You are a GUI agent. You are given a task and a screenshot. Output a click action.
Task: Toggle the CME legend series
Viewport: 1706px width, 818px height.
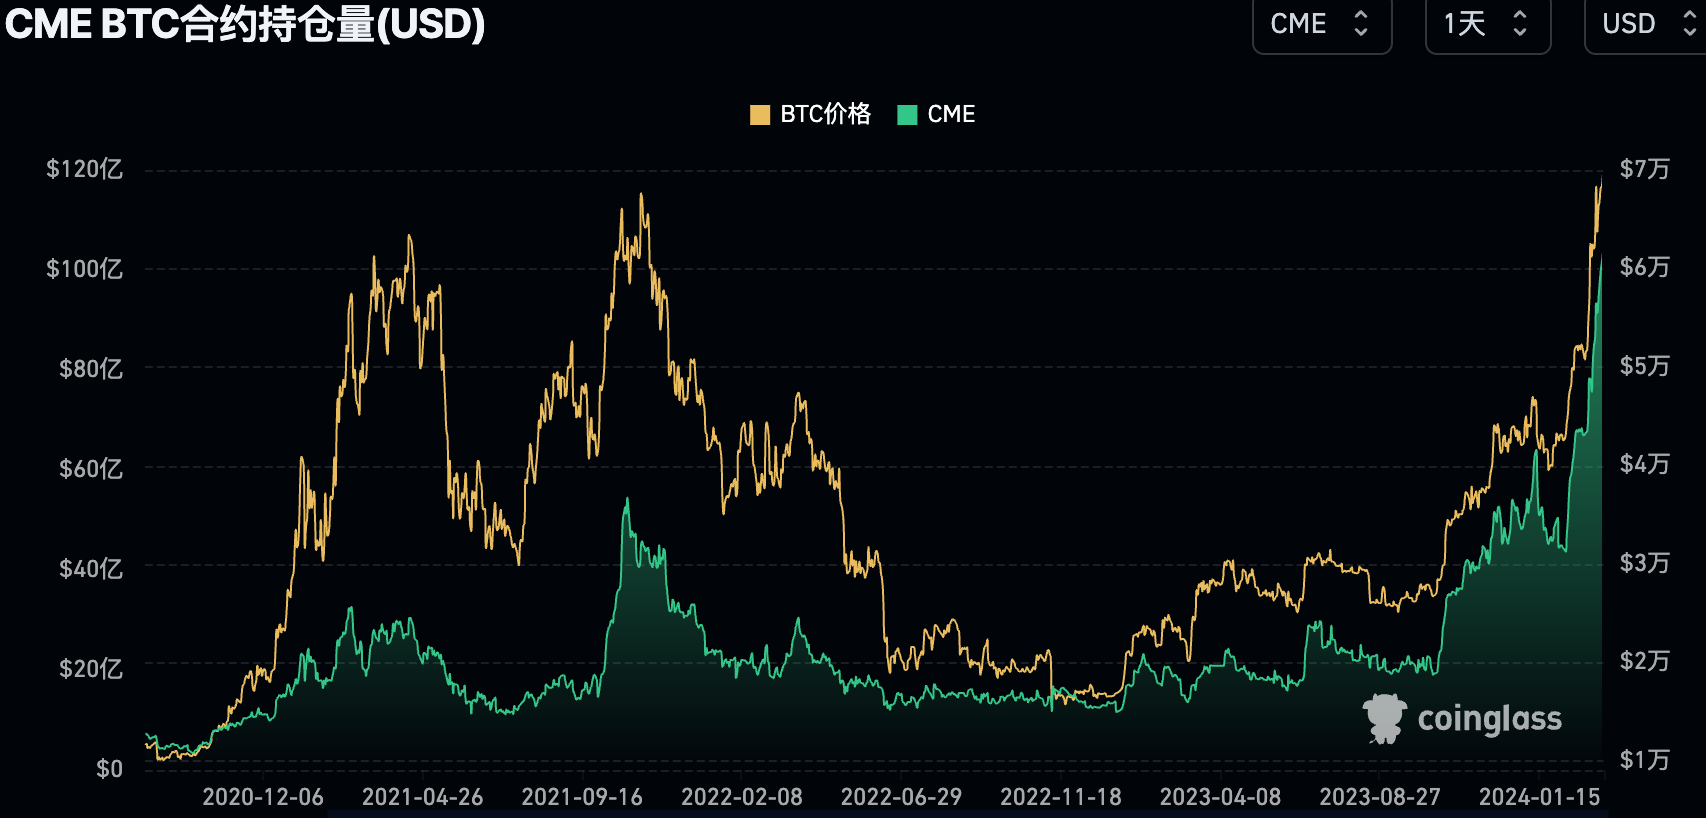click(x=936, y=114)
